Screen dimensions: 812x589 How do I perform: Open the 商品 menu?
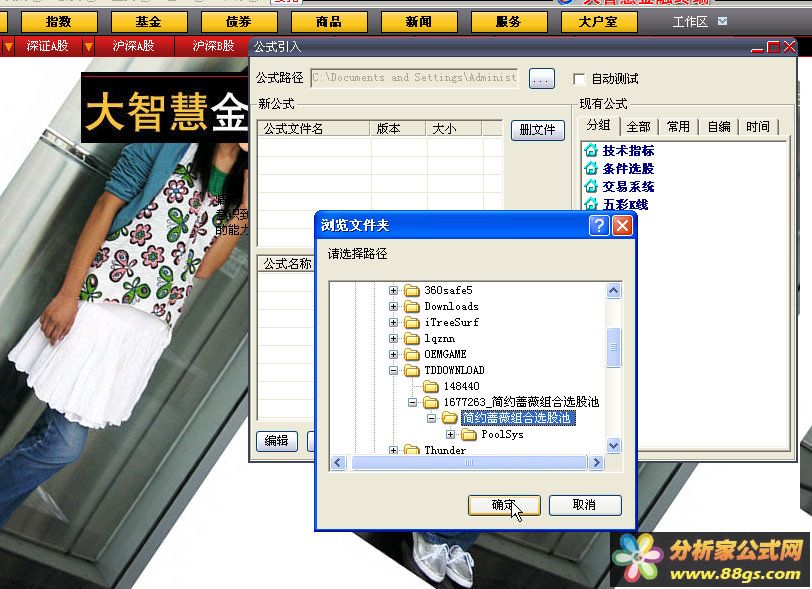pos(329,22)
